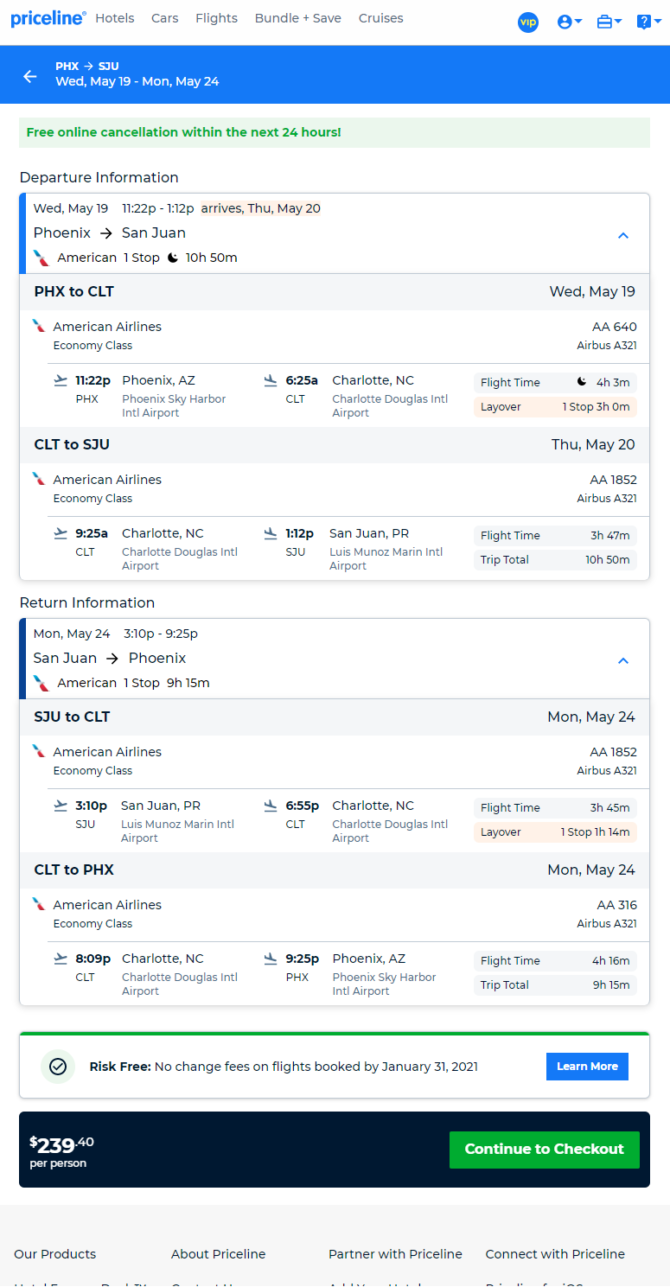Open the help question mark menu

647,22
